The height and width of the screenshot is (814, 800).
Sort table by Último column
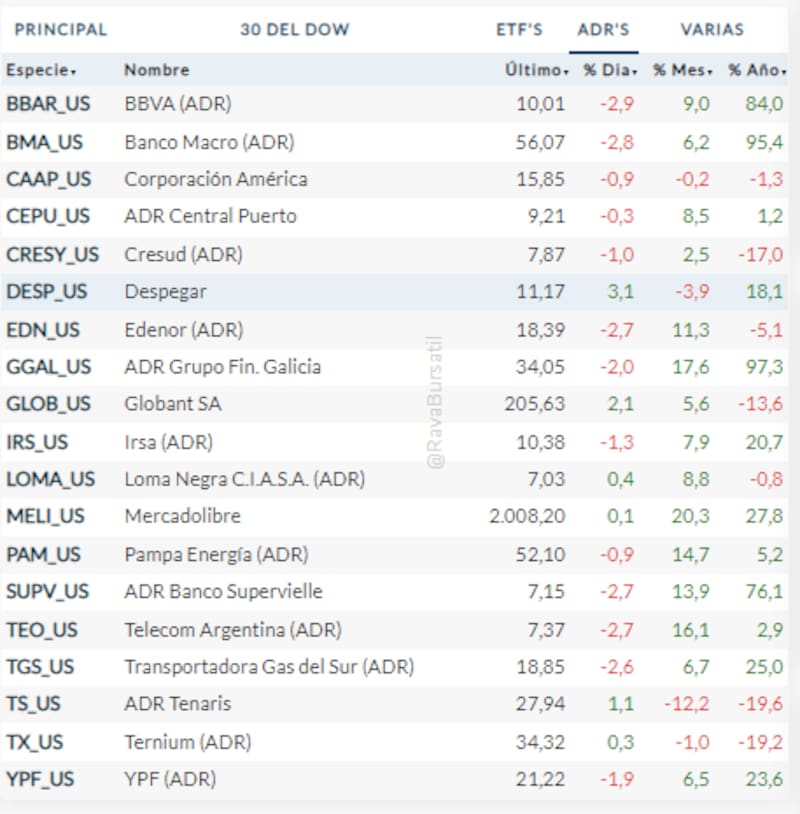click(537, 70)
